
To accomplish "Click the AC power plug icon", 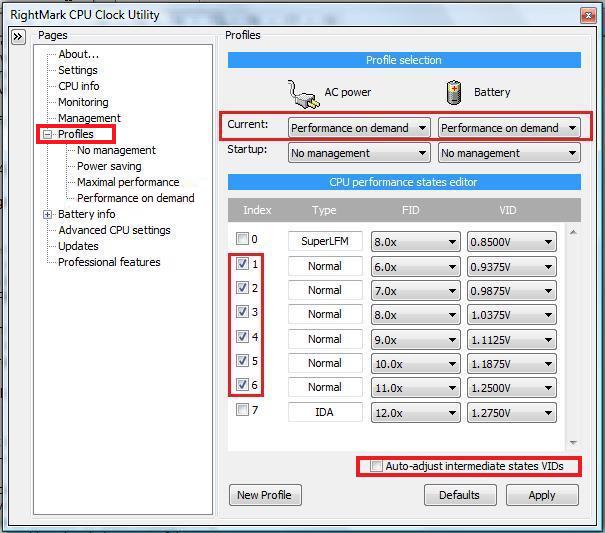I will tap(304, 95).
